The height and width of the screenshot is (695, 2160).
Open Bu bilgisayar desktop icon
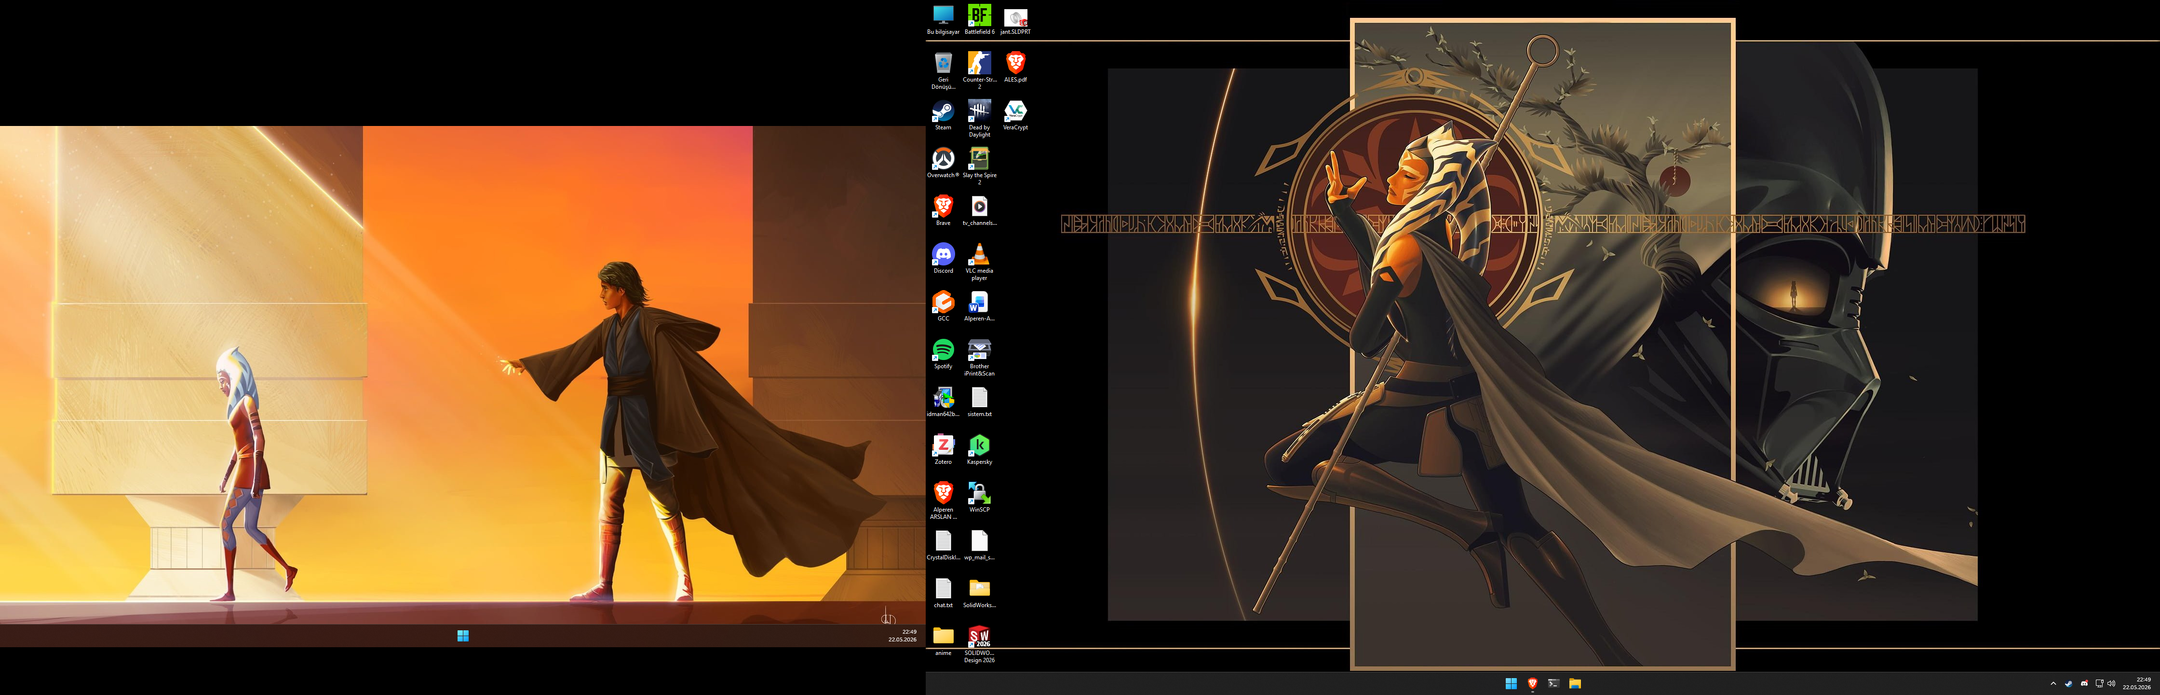(x=943, y=20)
